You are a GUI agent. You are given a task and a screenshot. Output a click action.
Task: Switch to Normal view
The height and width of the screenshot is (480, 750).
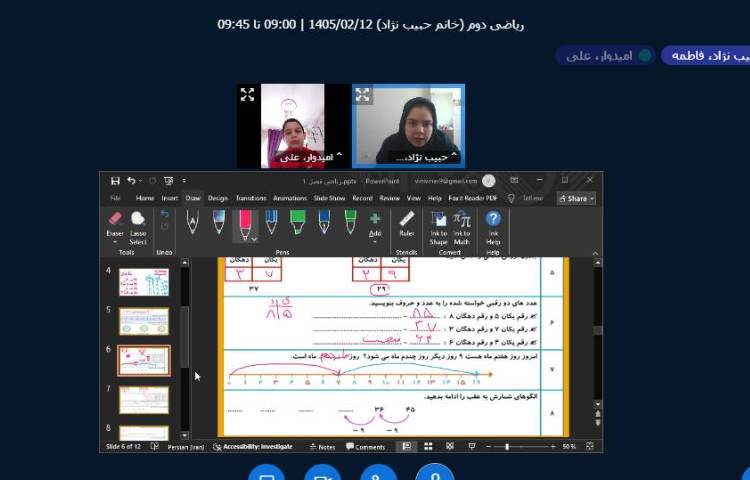pyautogui.click(x=407, y=446)
